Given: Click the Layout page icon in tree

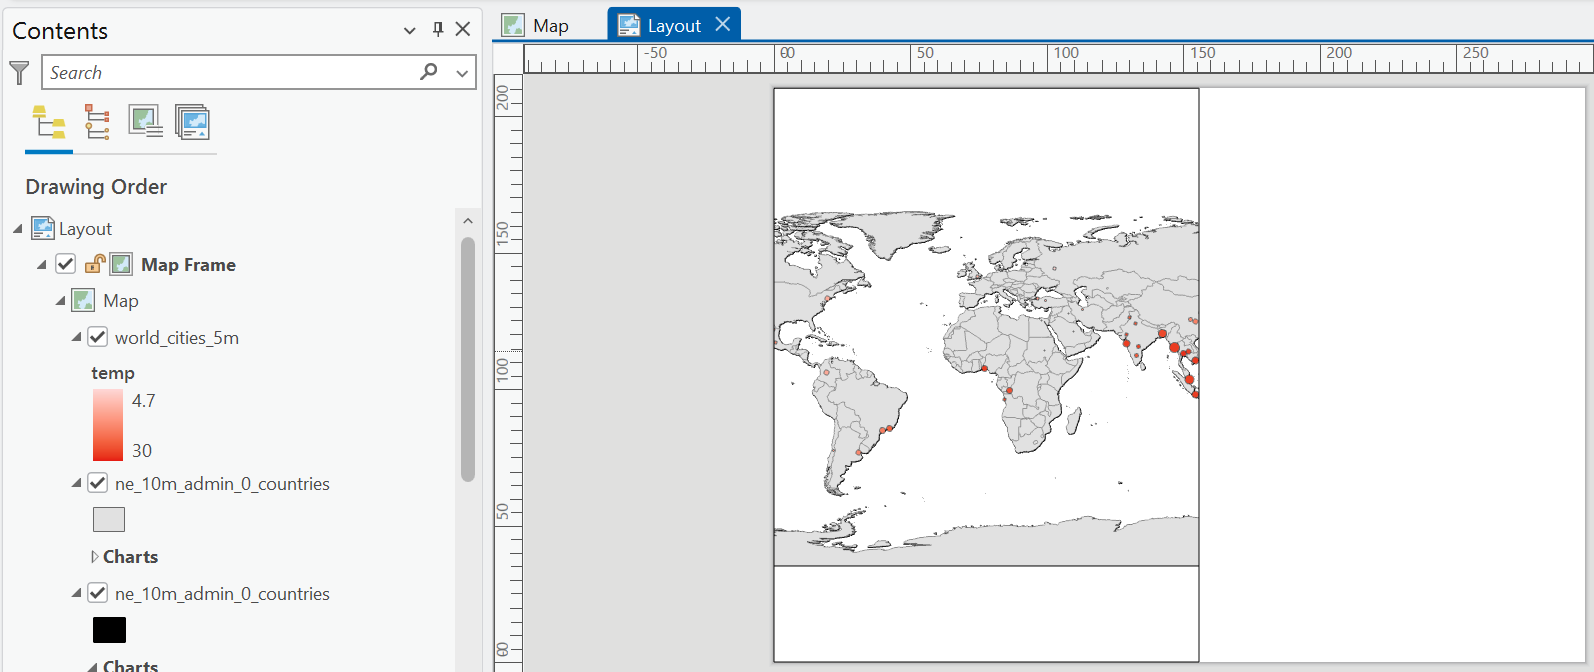Looking at the screenshot, I should [43, 228].
